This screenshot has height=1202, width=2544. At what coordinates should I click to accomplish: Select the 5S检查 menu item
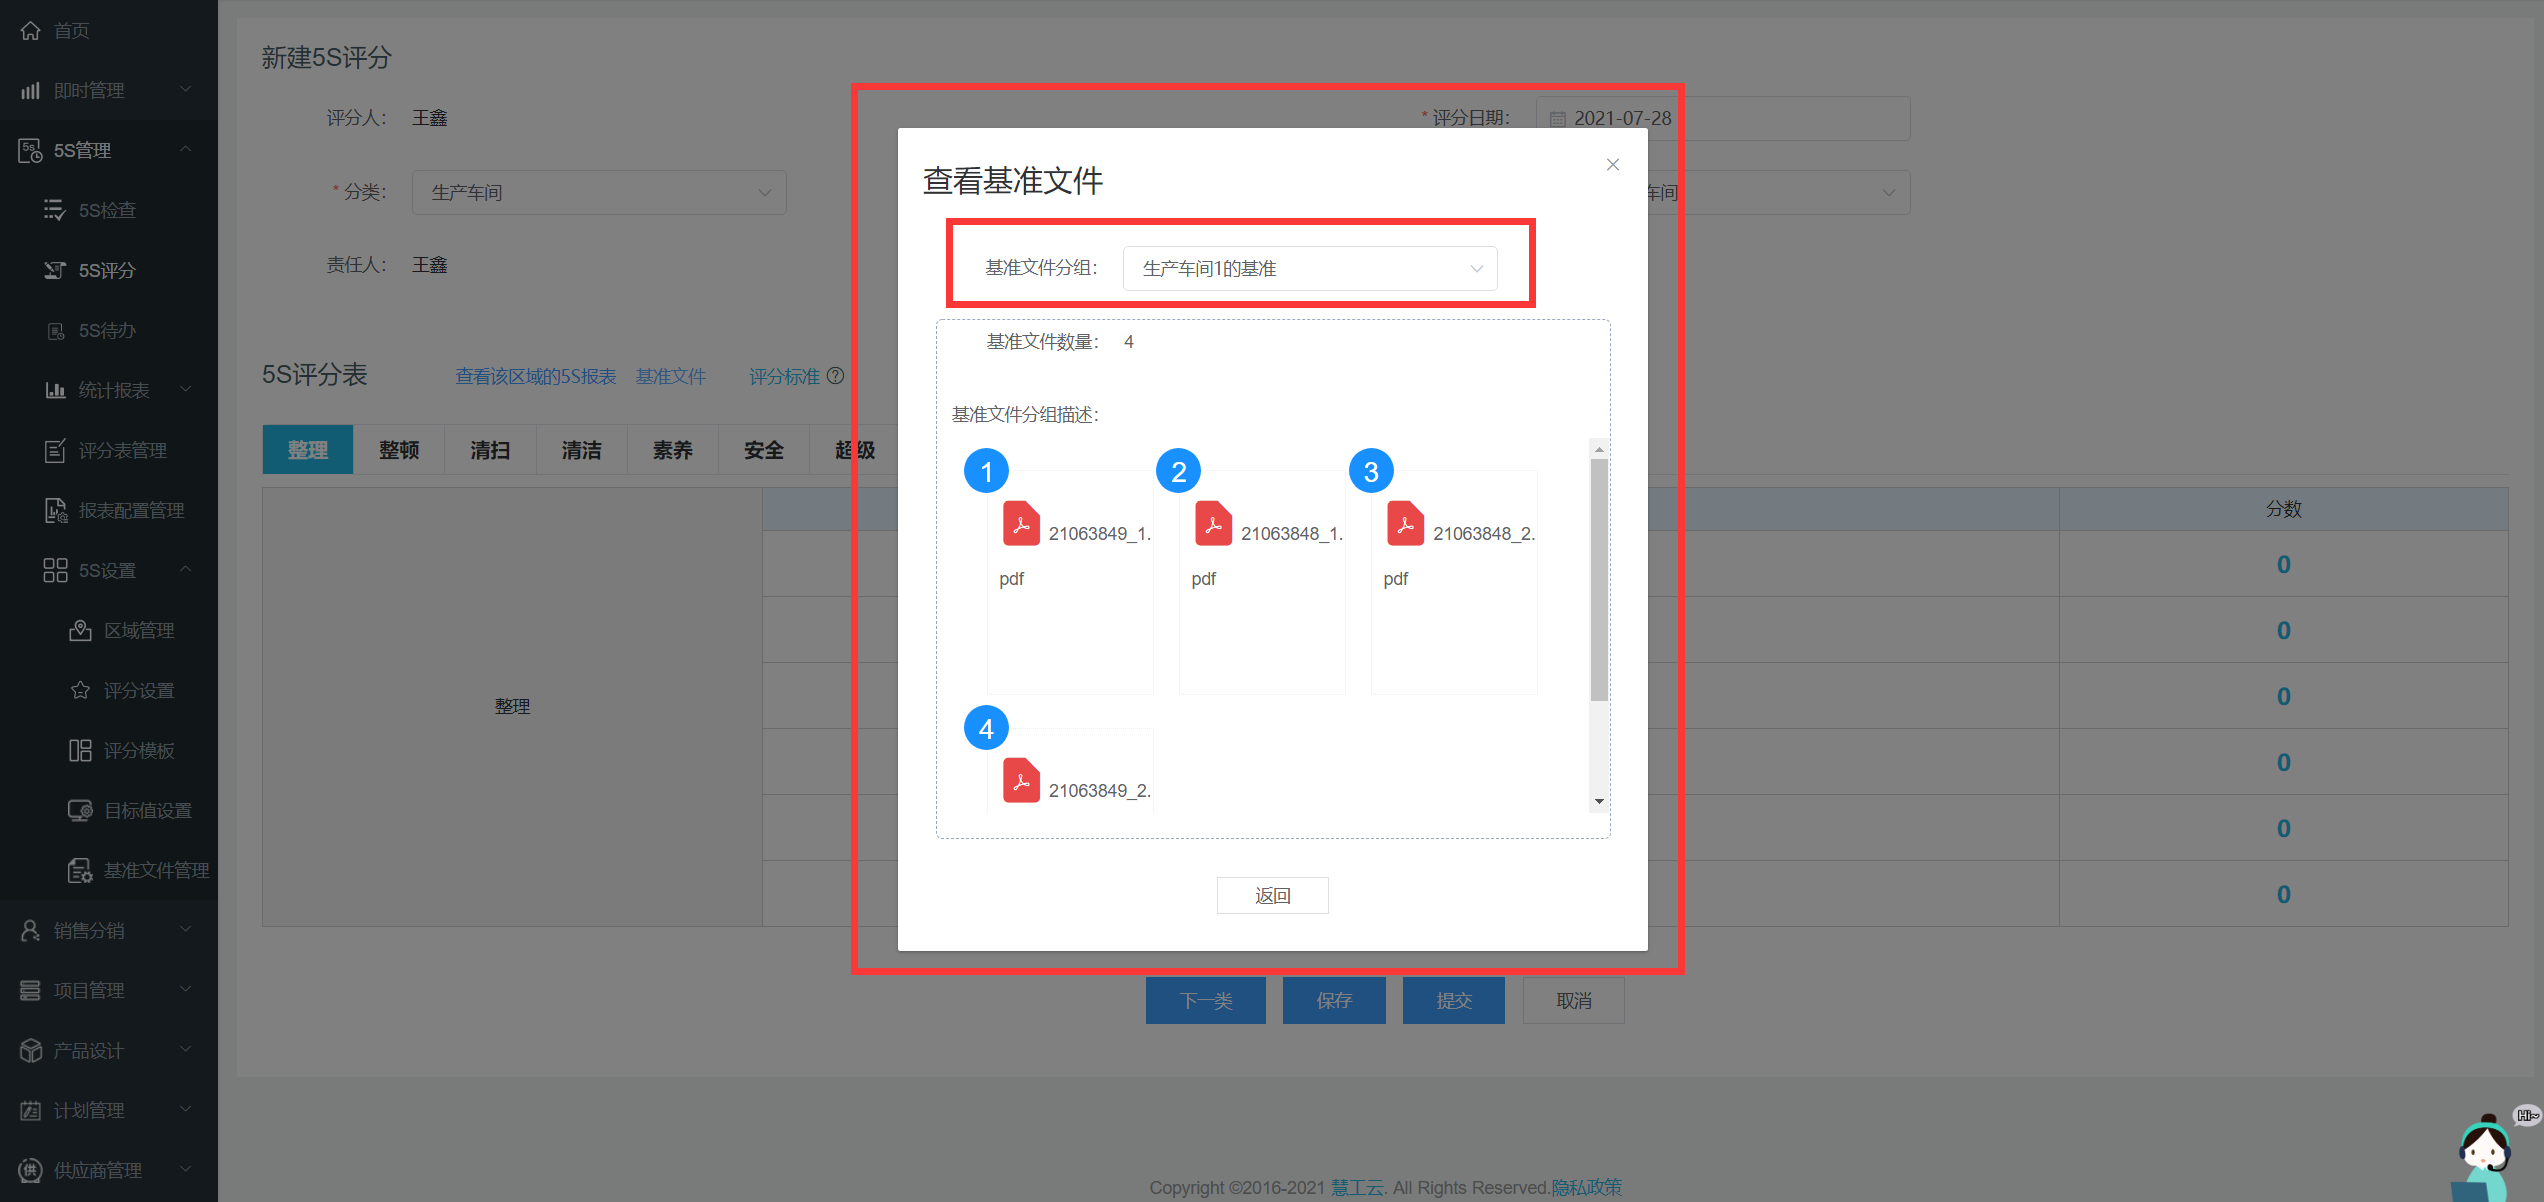(x=107, y=210)
